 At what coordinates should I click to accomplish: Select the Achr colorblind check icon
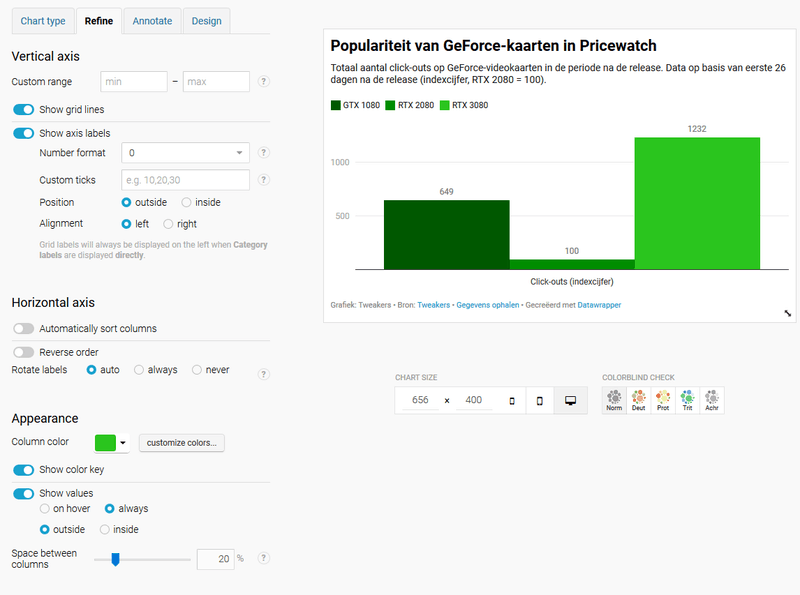point(712,400)
